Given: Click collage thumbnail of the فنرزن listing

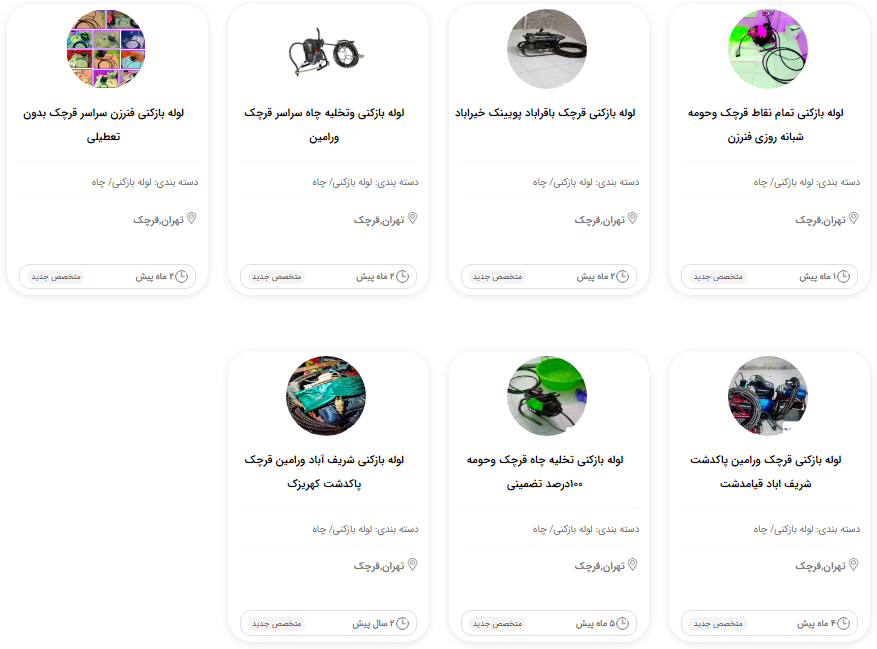Looking at the screenshot, I should 106,49.
